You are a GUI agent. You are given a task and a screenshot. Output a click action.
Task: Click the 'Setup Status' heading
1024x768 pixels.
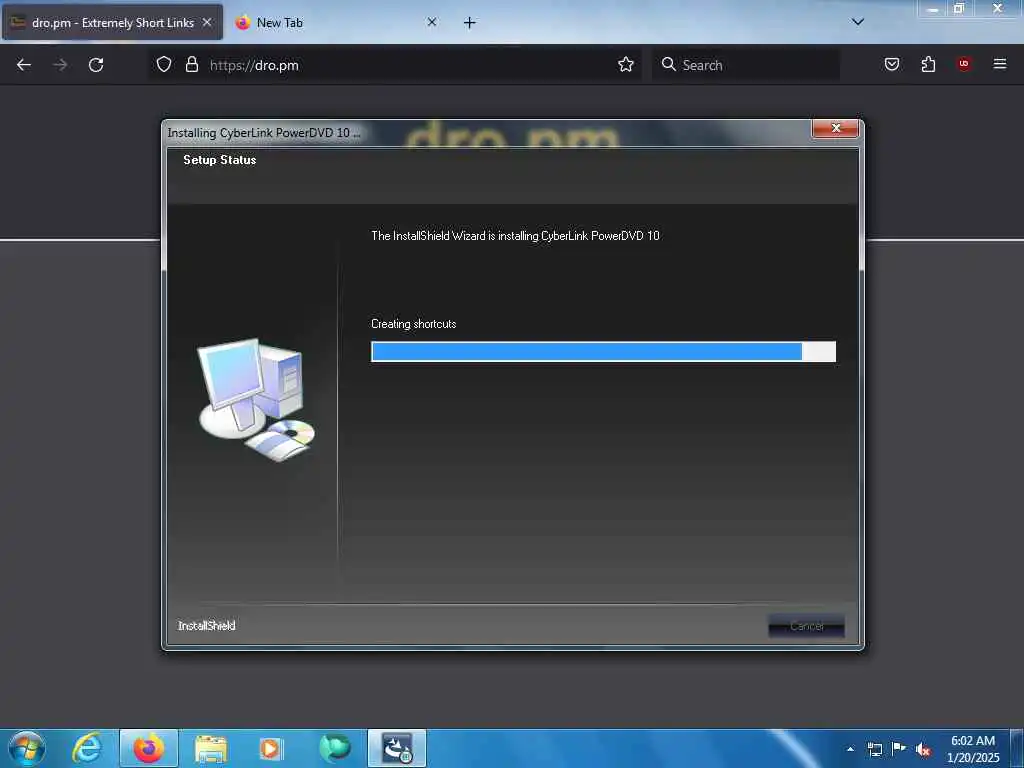click(219, 160)
